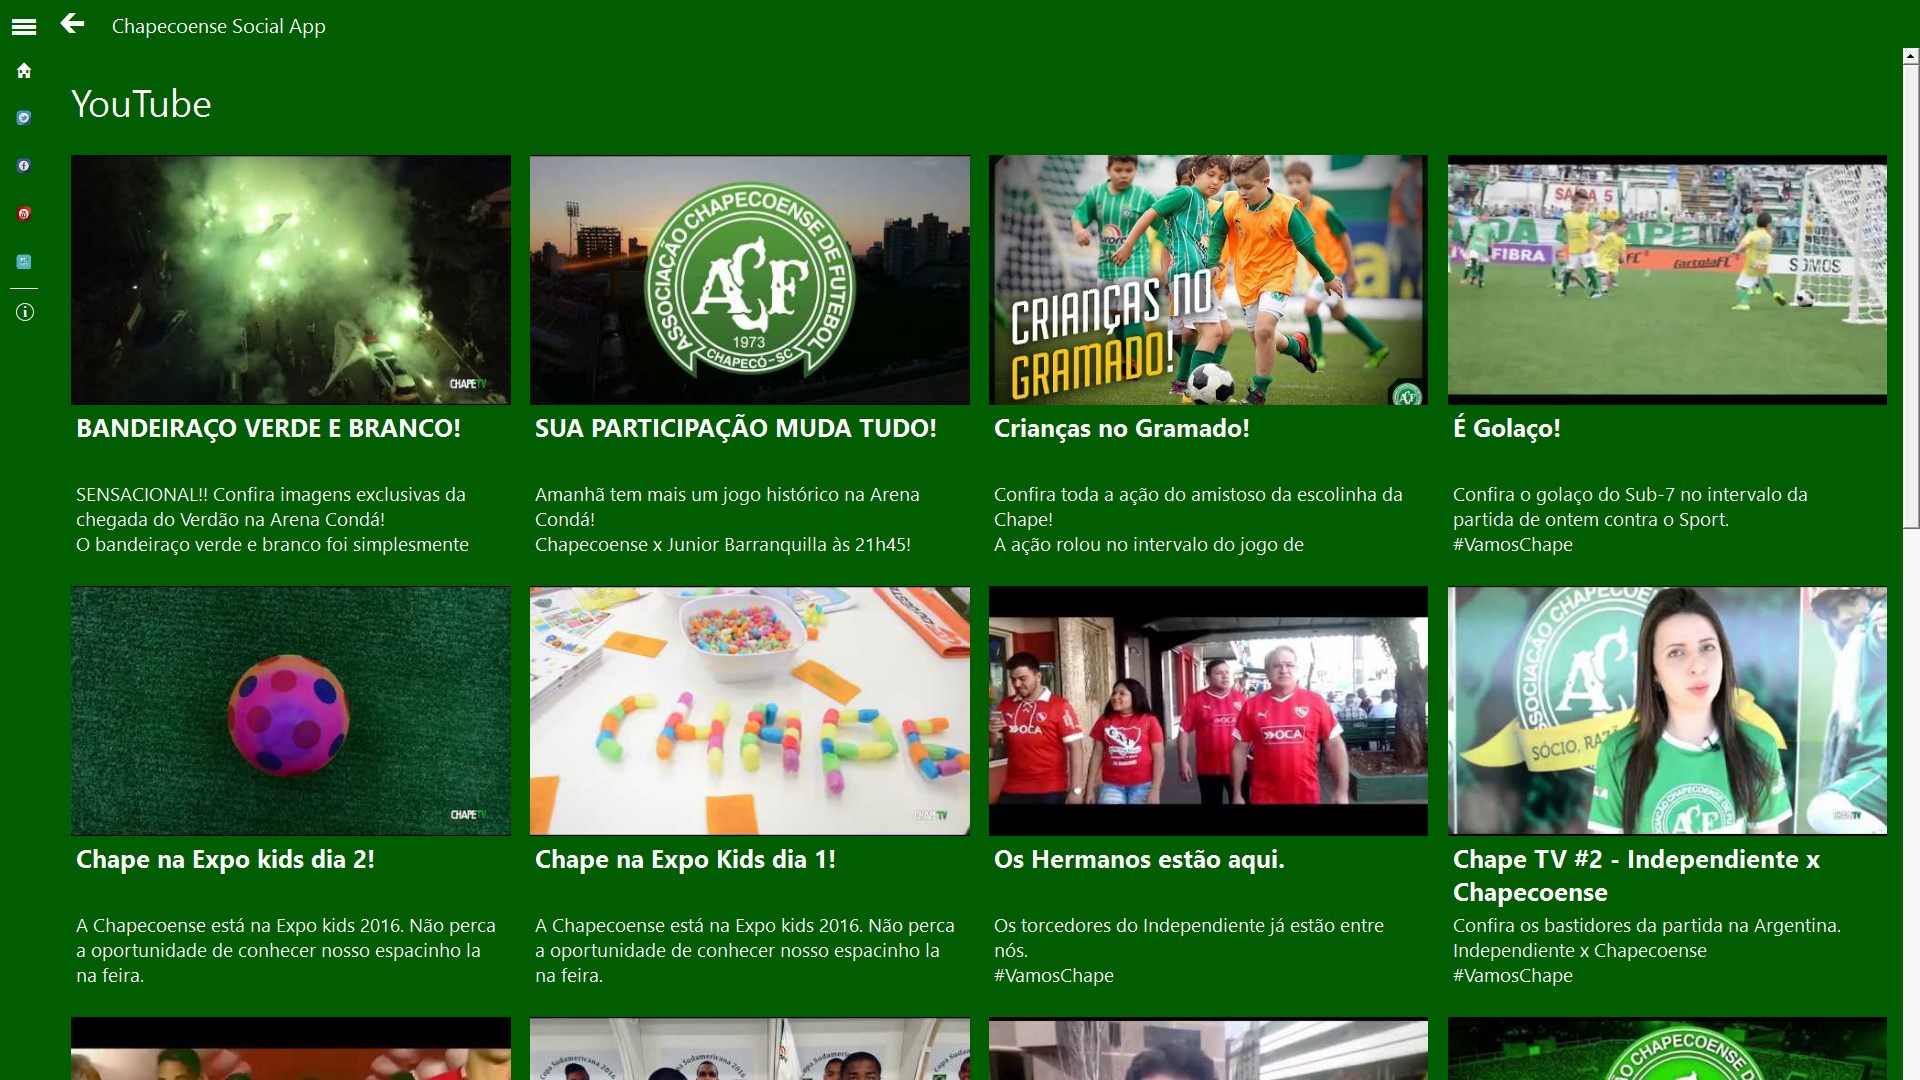Click SUA PARTICIPAÇÃO MUDA TUDO! title
Image resolution: width=1920 pixels, height=1080 pixels.
coord(735,429)
